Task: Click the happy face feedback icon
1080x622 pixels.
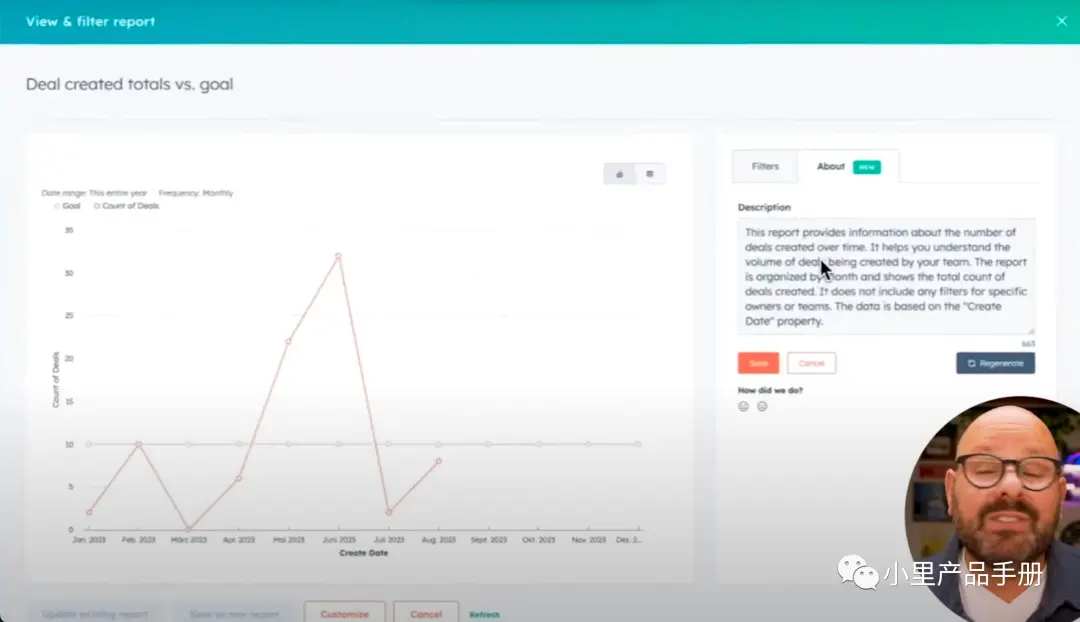Action: coord(743,406)
